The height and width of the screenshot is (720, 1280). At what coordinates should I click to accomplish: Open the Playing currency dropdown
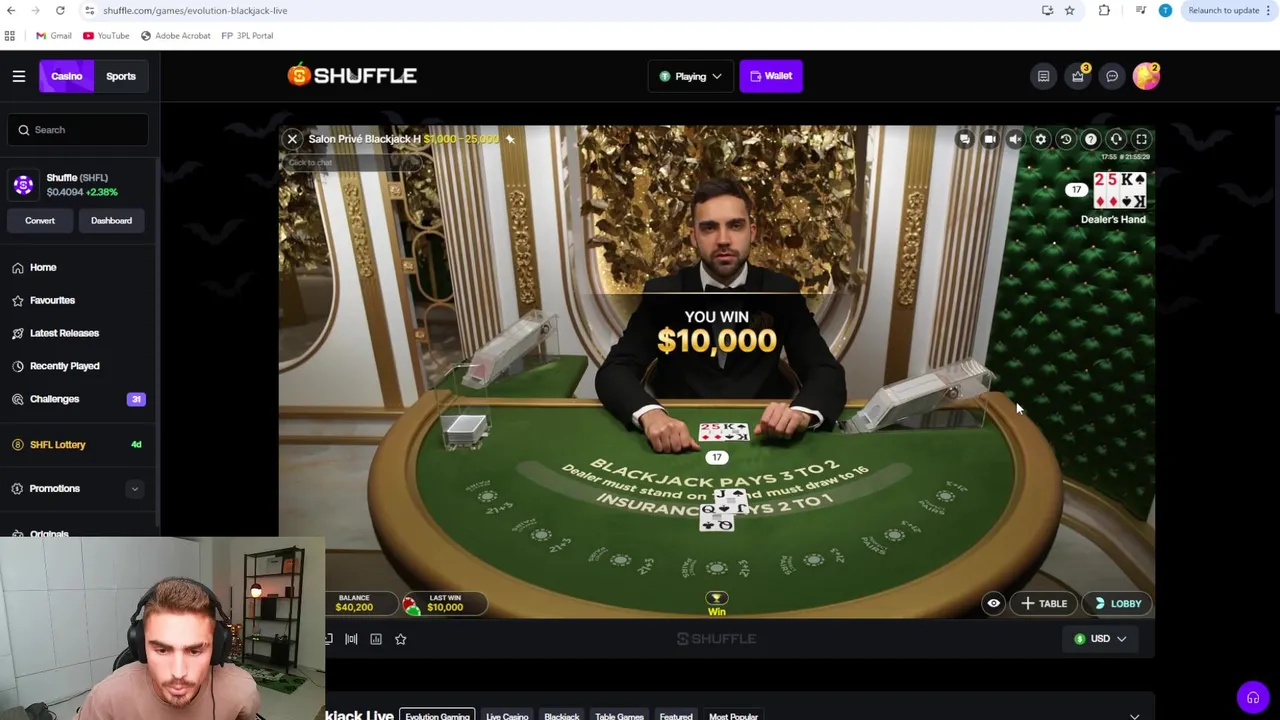click(x=690, y=76)
